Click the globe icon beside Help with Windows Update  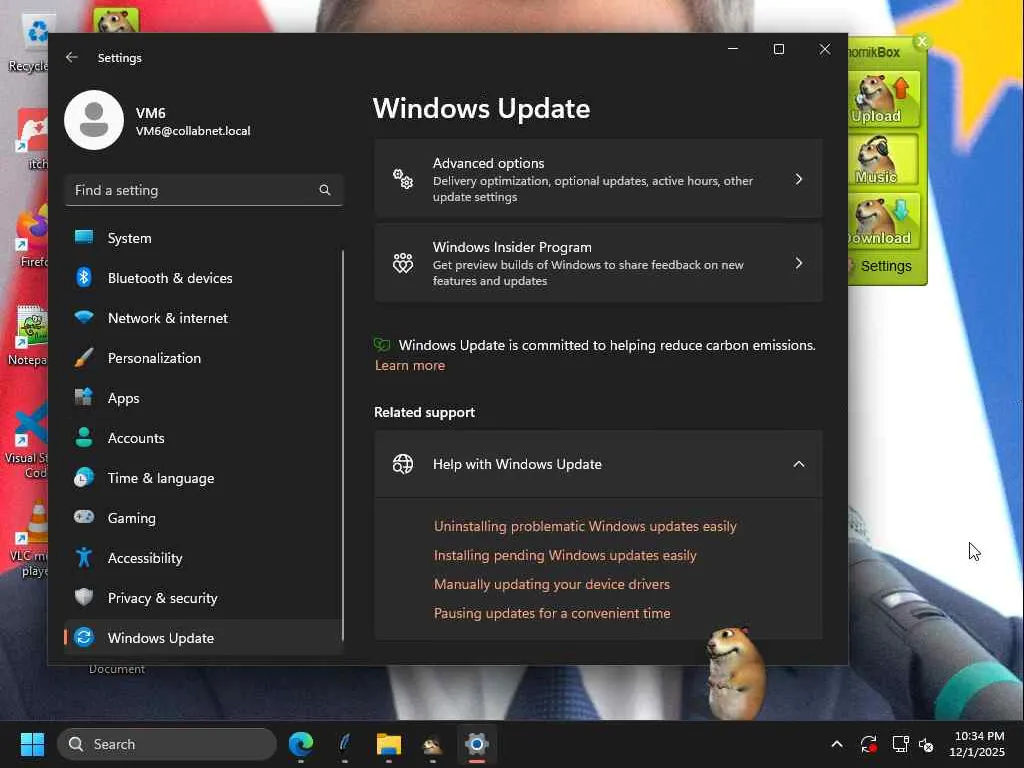(x=403, y=464)
